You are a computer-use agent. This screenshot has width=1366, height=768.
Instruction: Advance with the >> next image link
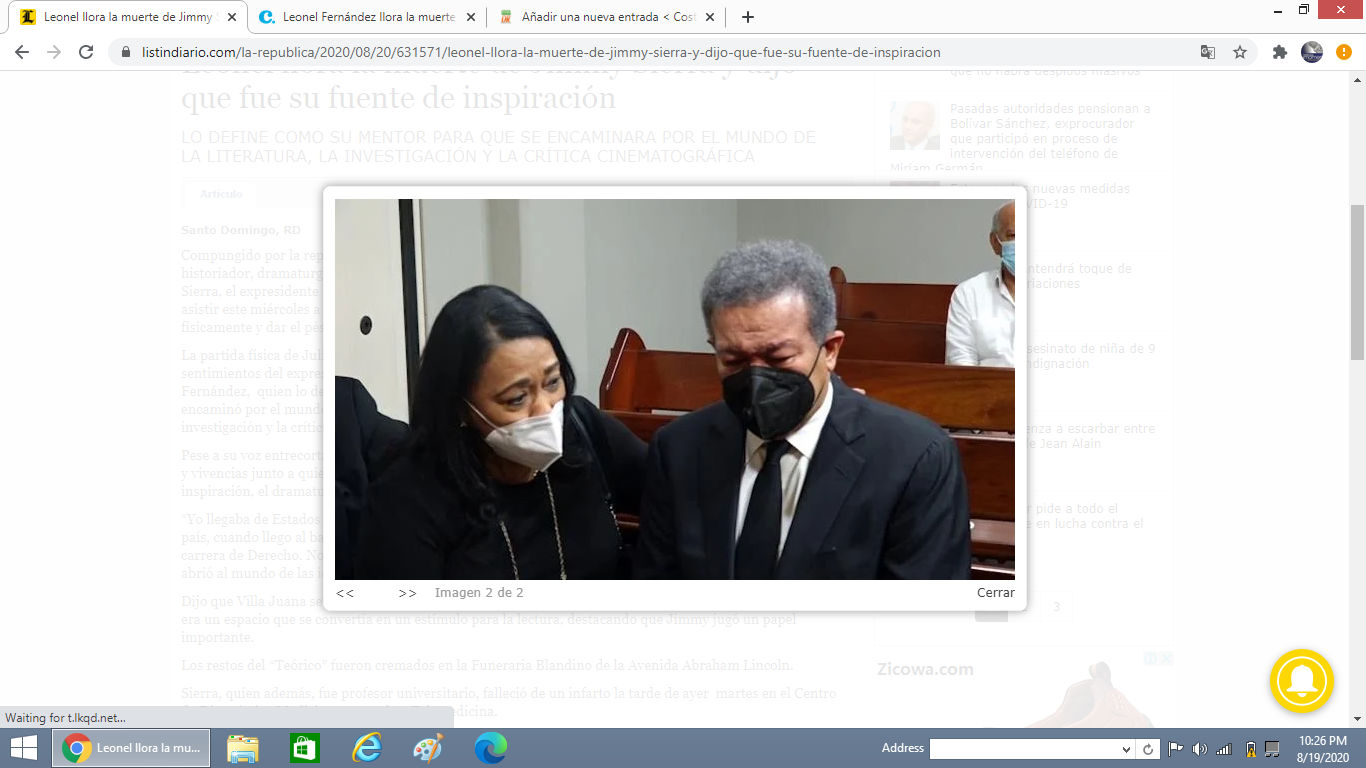(x=407, y=593)
